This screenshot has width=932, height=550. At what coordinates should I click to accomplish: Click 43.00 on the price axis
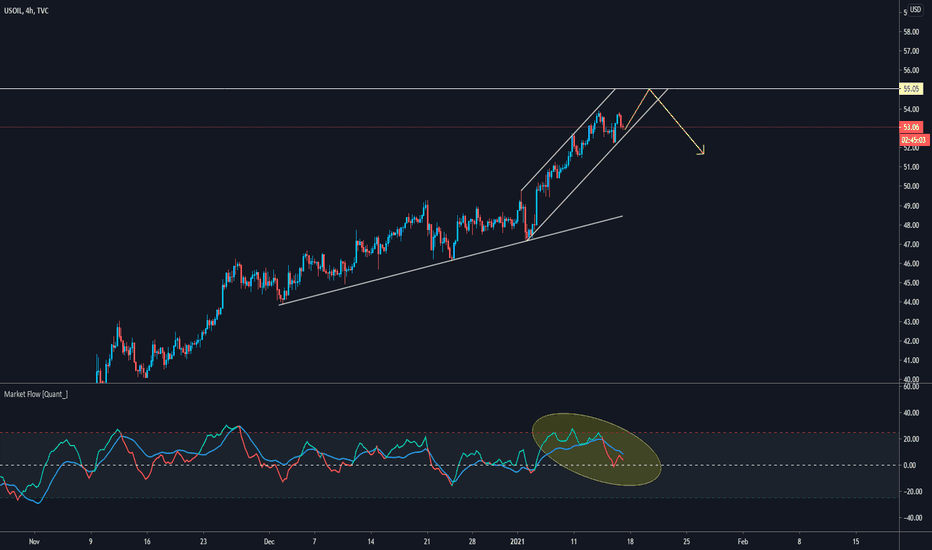[911, 322]
